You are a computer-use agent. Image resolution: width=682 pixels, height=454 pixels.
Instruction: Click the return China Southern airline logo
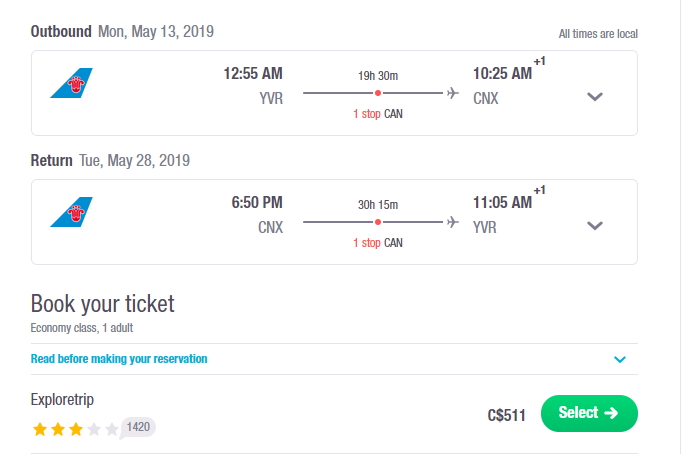[71, 212]
